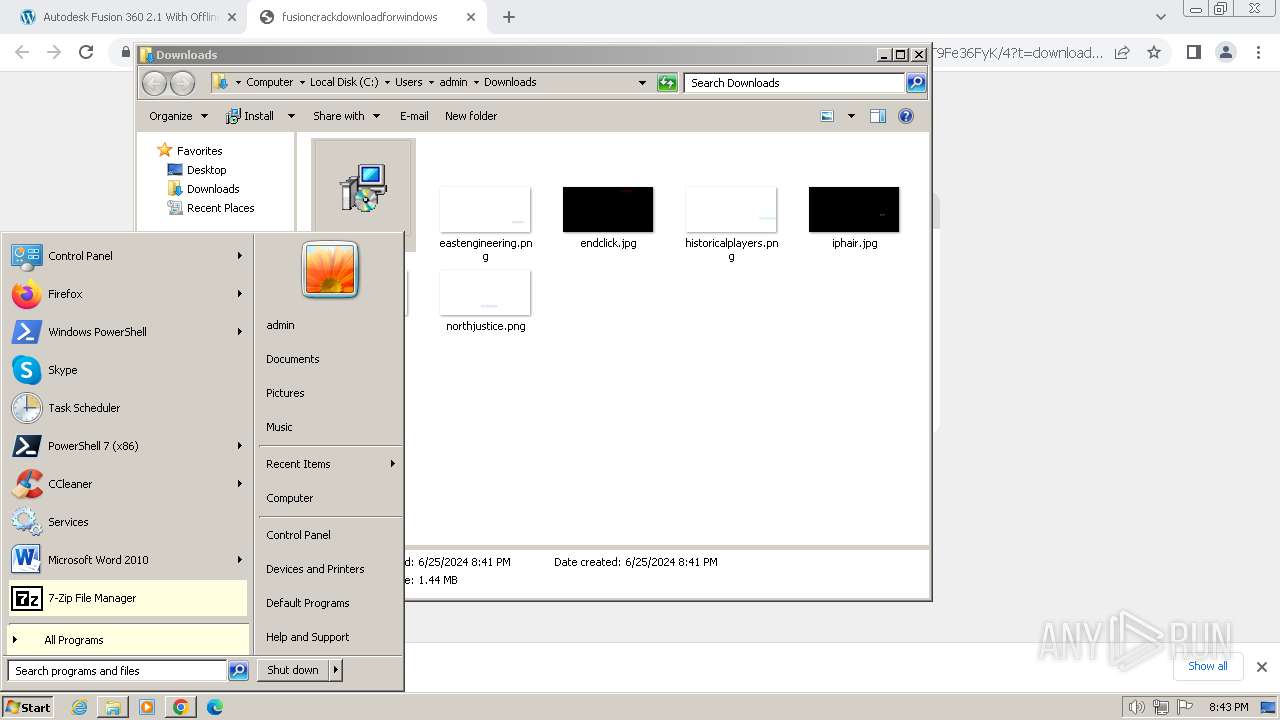This screenshot has width=1280, height=720.
Task: Open the address bar history dropdown
Action: (642, 83)
